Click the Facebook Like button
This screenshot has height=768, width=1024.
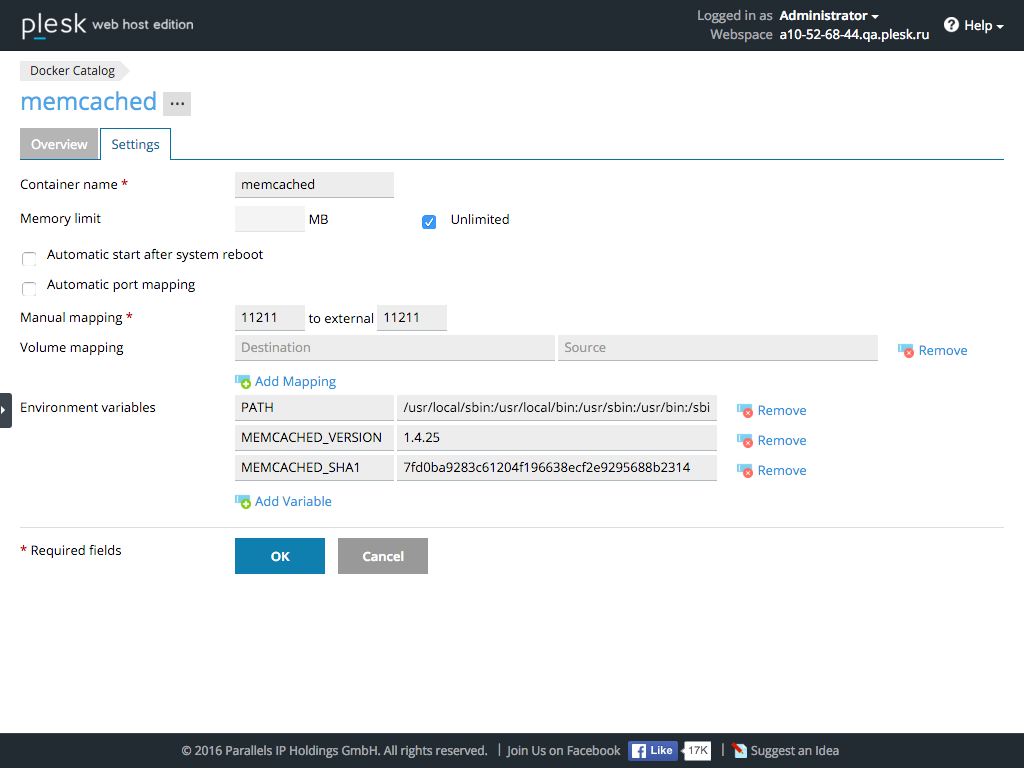(652, 750)
